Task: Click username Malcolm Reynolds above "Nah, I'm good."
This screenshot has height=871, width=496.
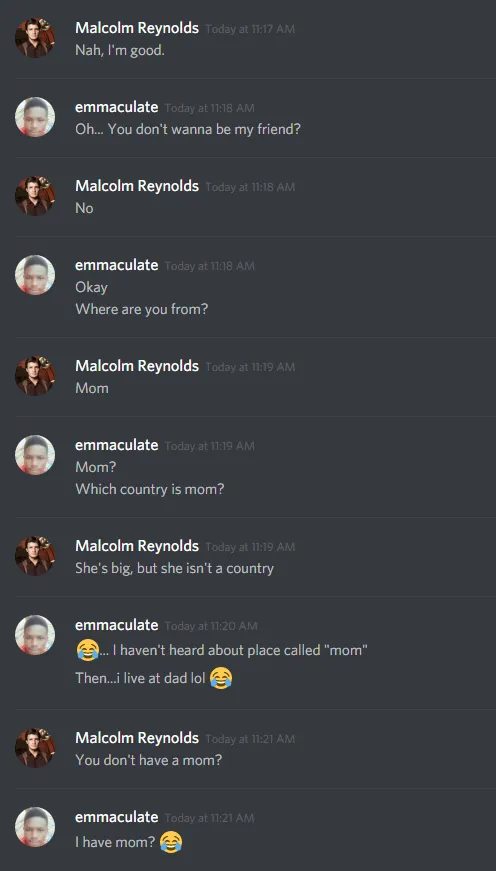Action: click(137, 28)
